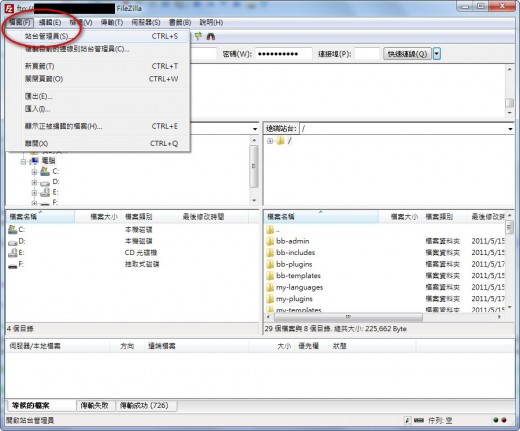Switch to the 傳輸成功 (726) tab
The height and width of the screenshot is (431, 520).
click(144, 406)
